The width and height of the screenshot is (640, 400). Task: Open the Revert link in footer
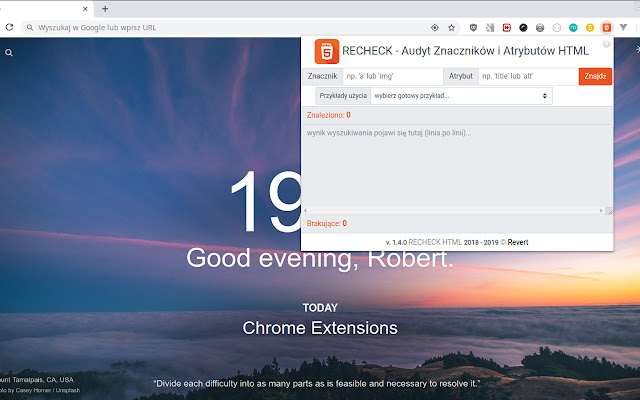(519, 242)
